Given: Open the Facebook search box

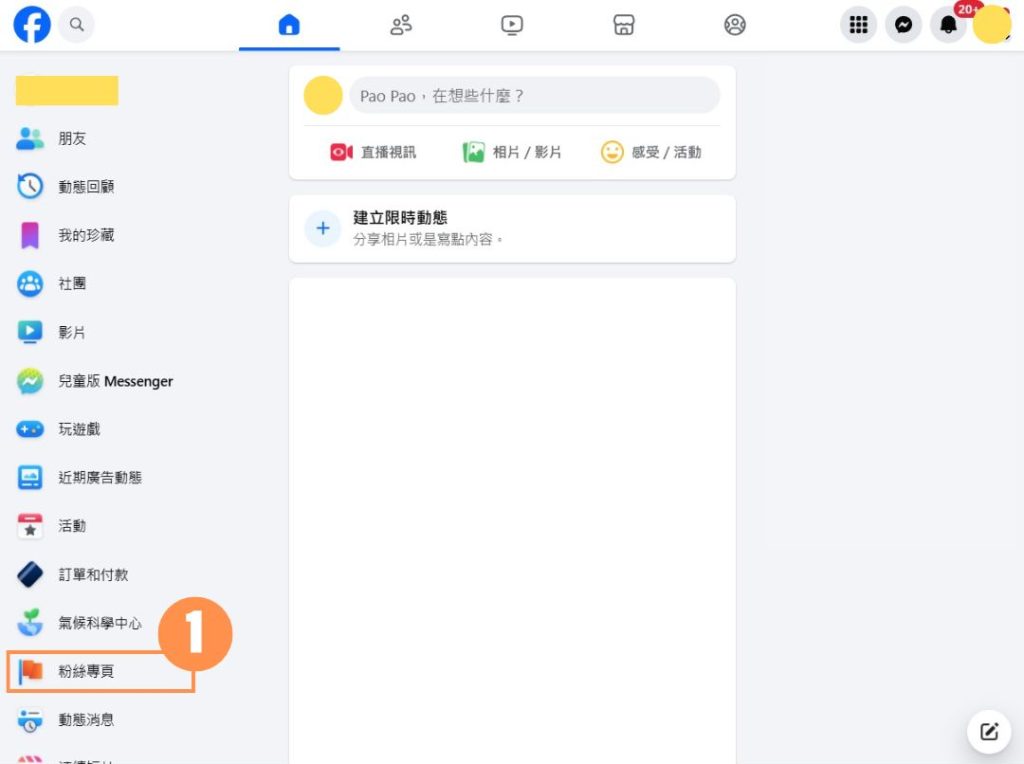Looking at the screenshot, I should [x=77, y=25].
